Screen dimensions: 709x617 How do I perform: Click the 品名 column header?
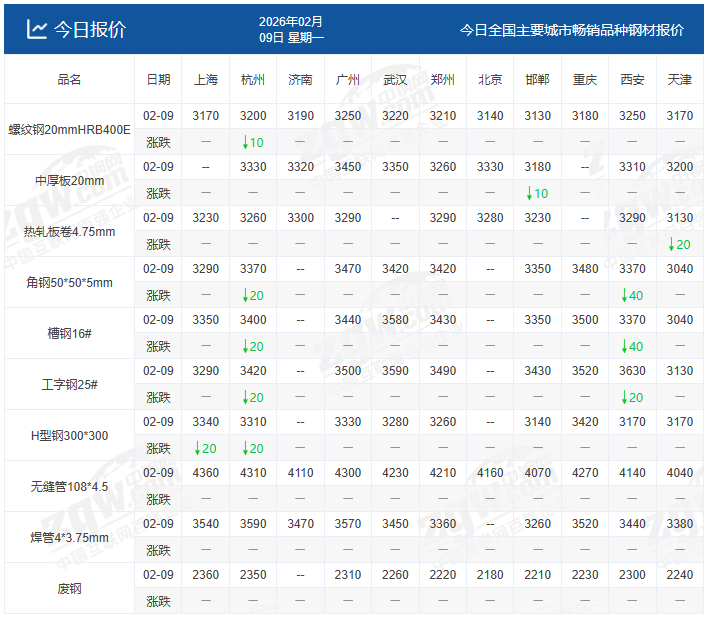(x=70, y=79)
